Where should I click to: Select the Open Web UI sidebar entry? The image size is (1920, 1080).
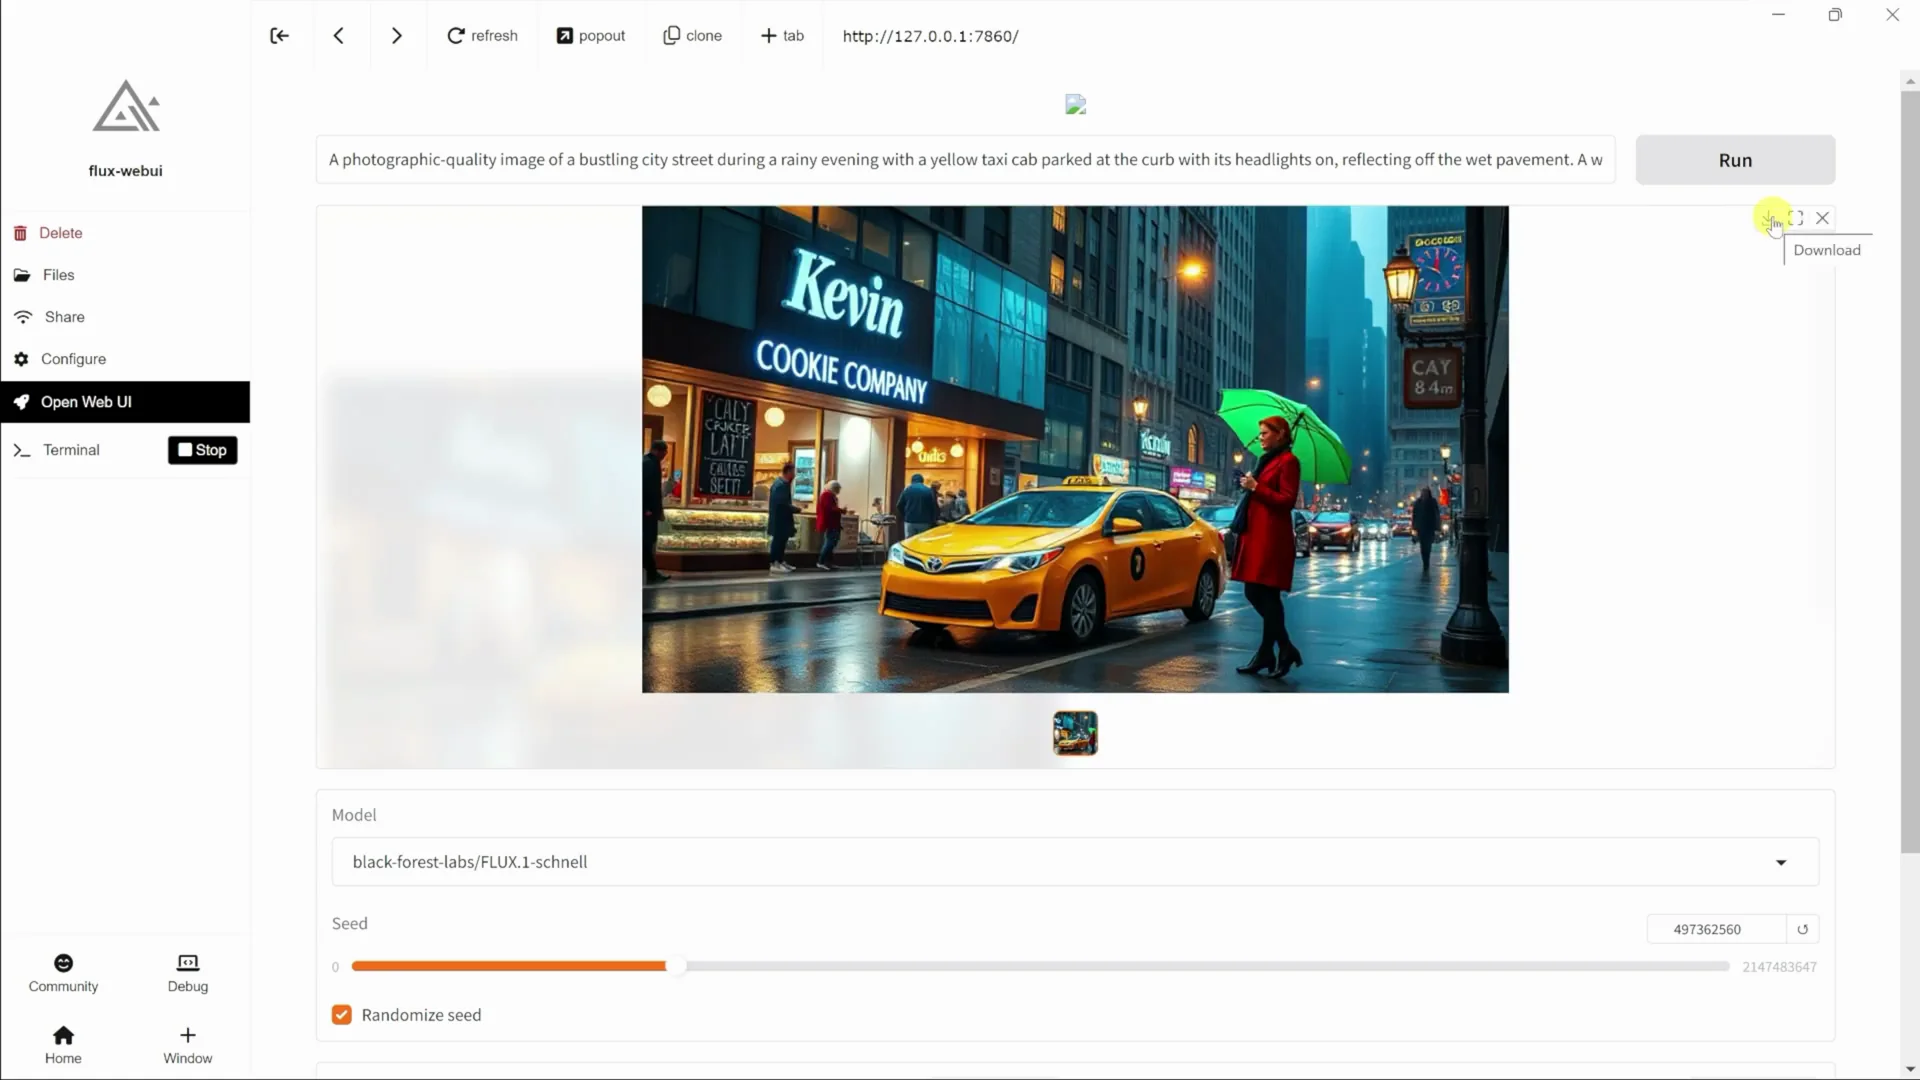tap(85, 401)
